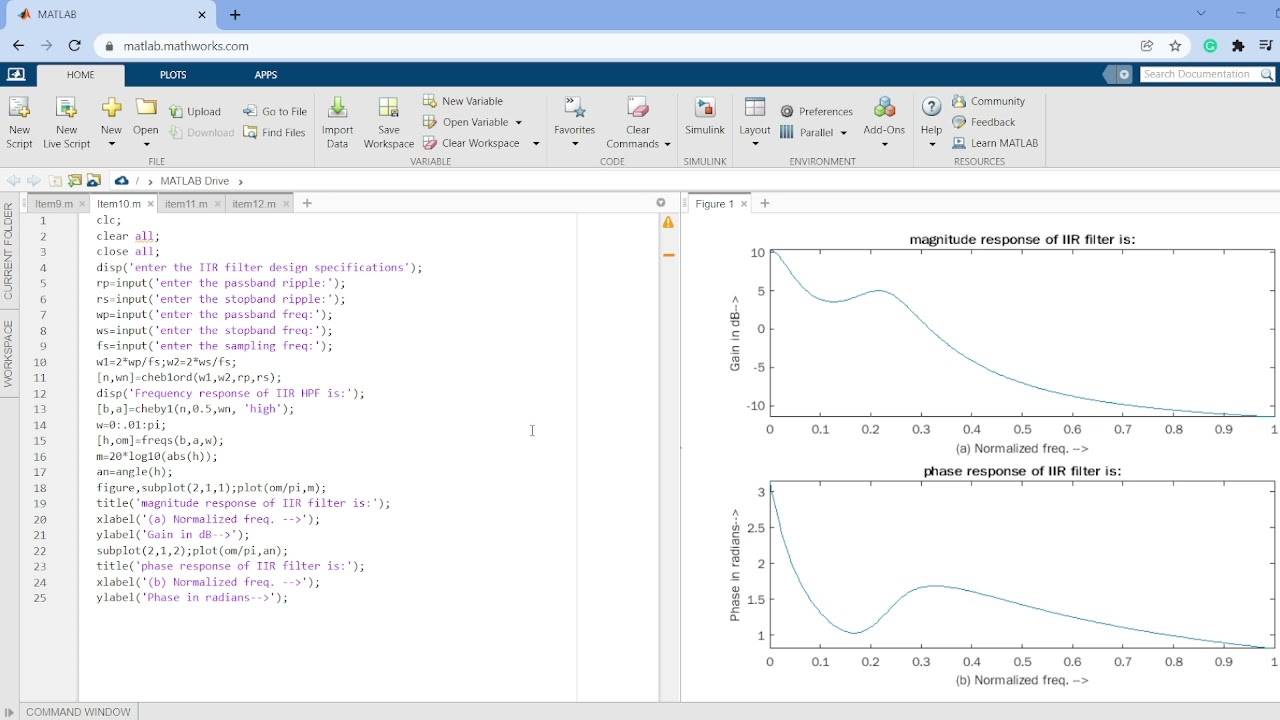Click Find Files
This screenshot has height=720, width=1280.
click(x=275, y=132)
